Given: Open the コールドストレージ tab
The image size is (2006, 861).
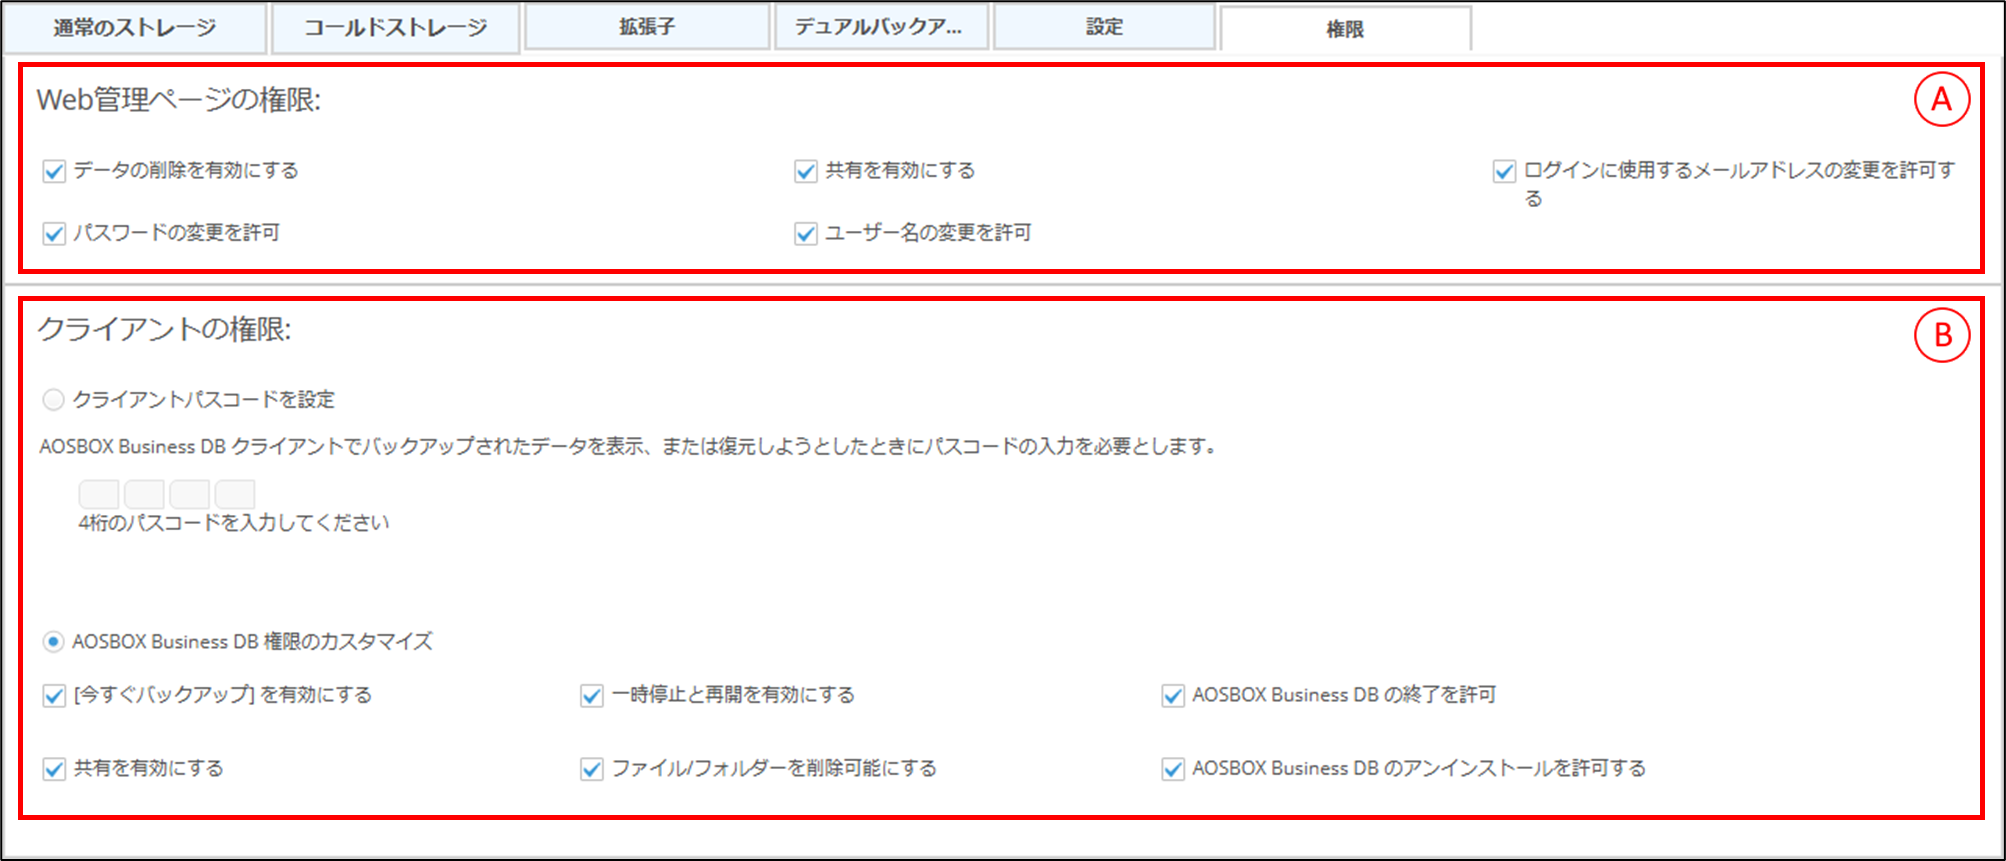Looking at the screenshot, I should point(396,28).
